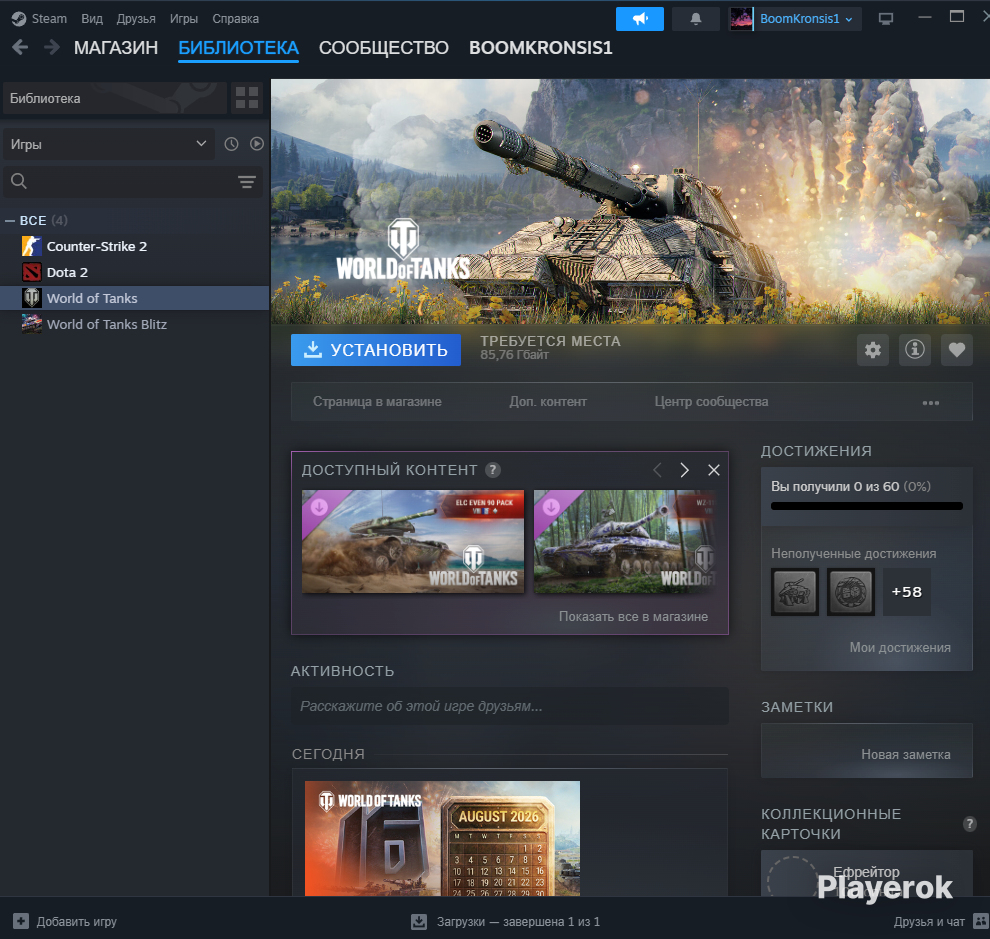The width and height of the screenshot is (990, 939).
Task: Open the Друзья menu
Action: click(136, 19)
